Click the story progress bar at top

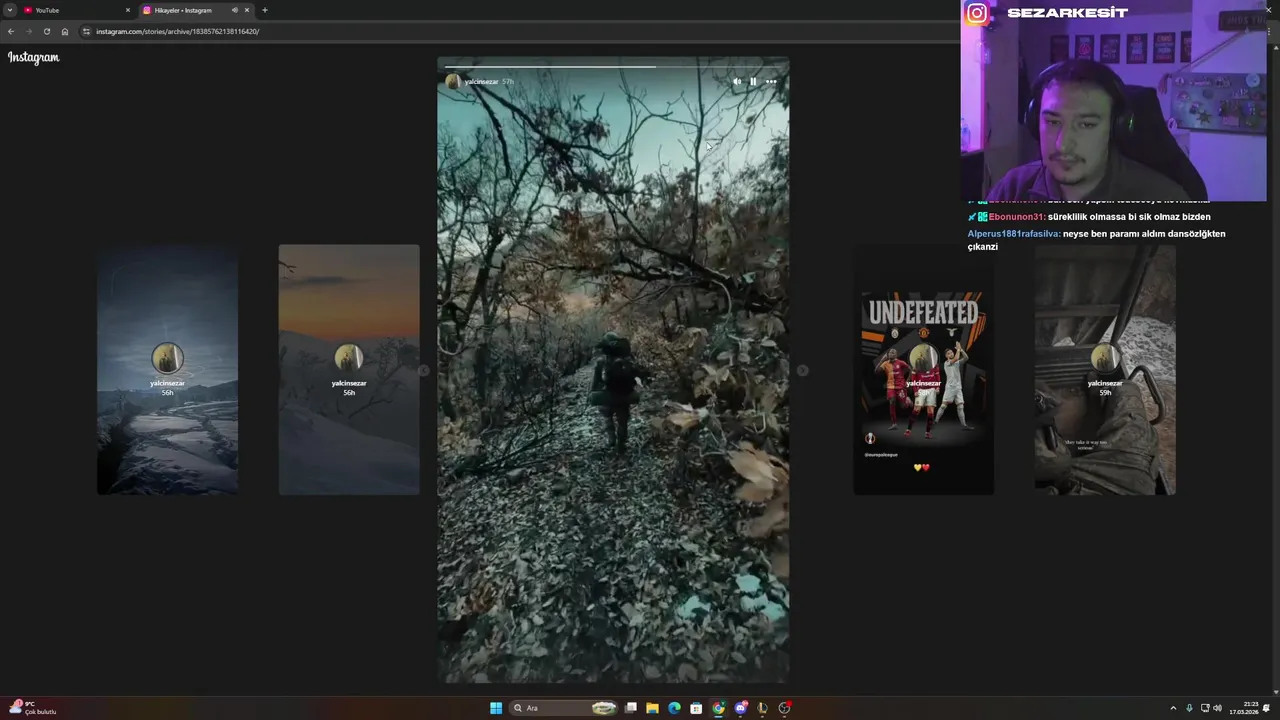(613, 67)
